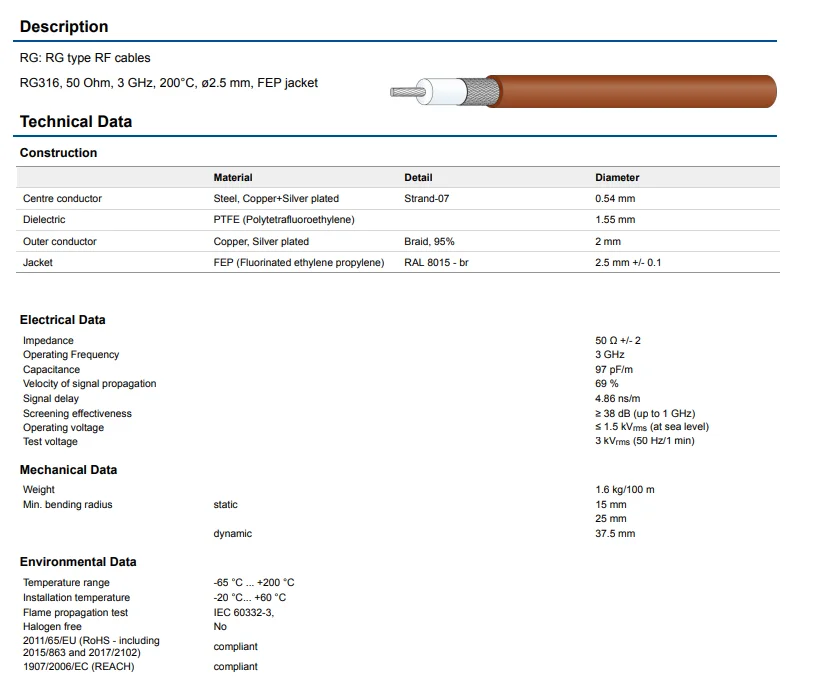Select the 1.6 kg/100 m value
827x685 pixels.
point(624,489)
